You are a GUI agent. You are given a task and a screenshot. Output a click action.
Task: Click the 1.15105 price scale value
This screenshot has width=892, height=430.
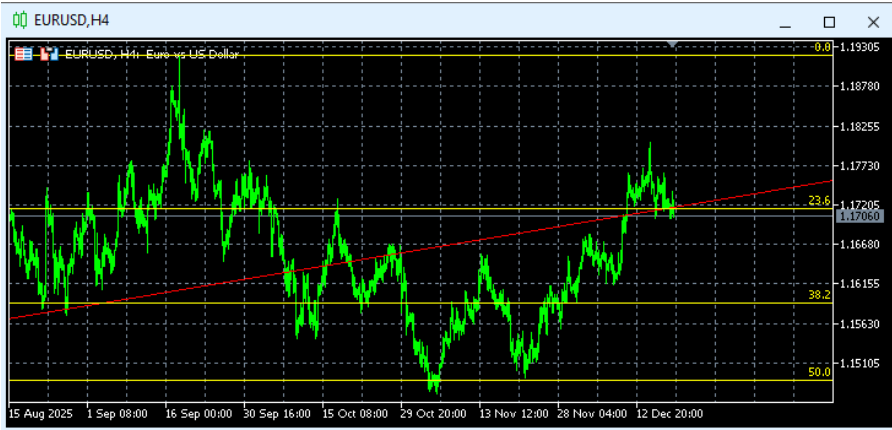pyautogui.click(x=859, y=363)
